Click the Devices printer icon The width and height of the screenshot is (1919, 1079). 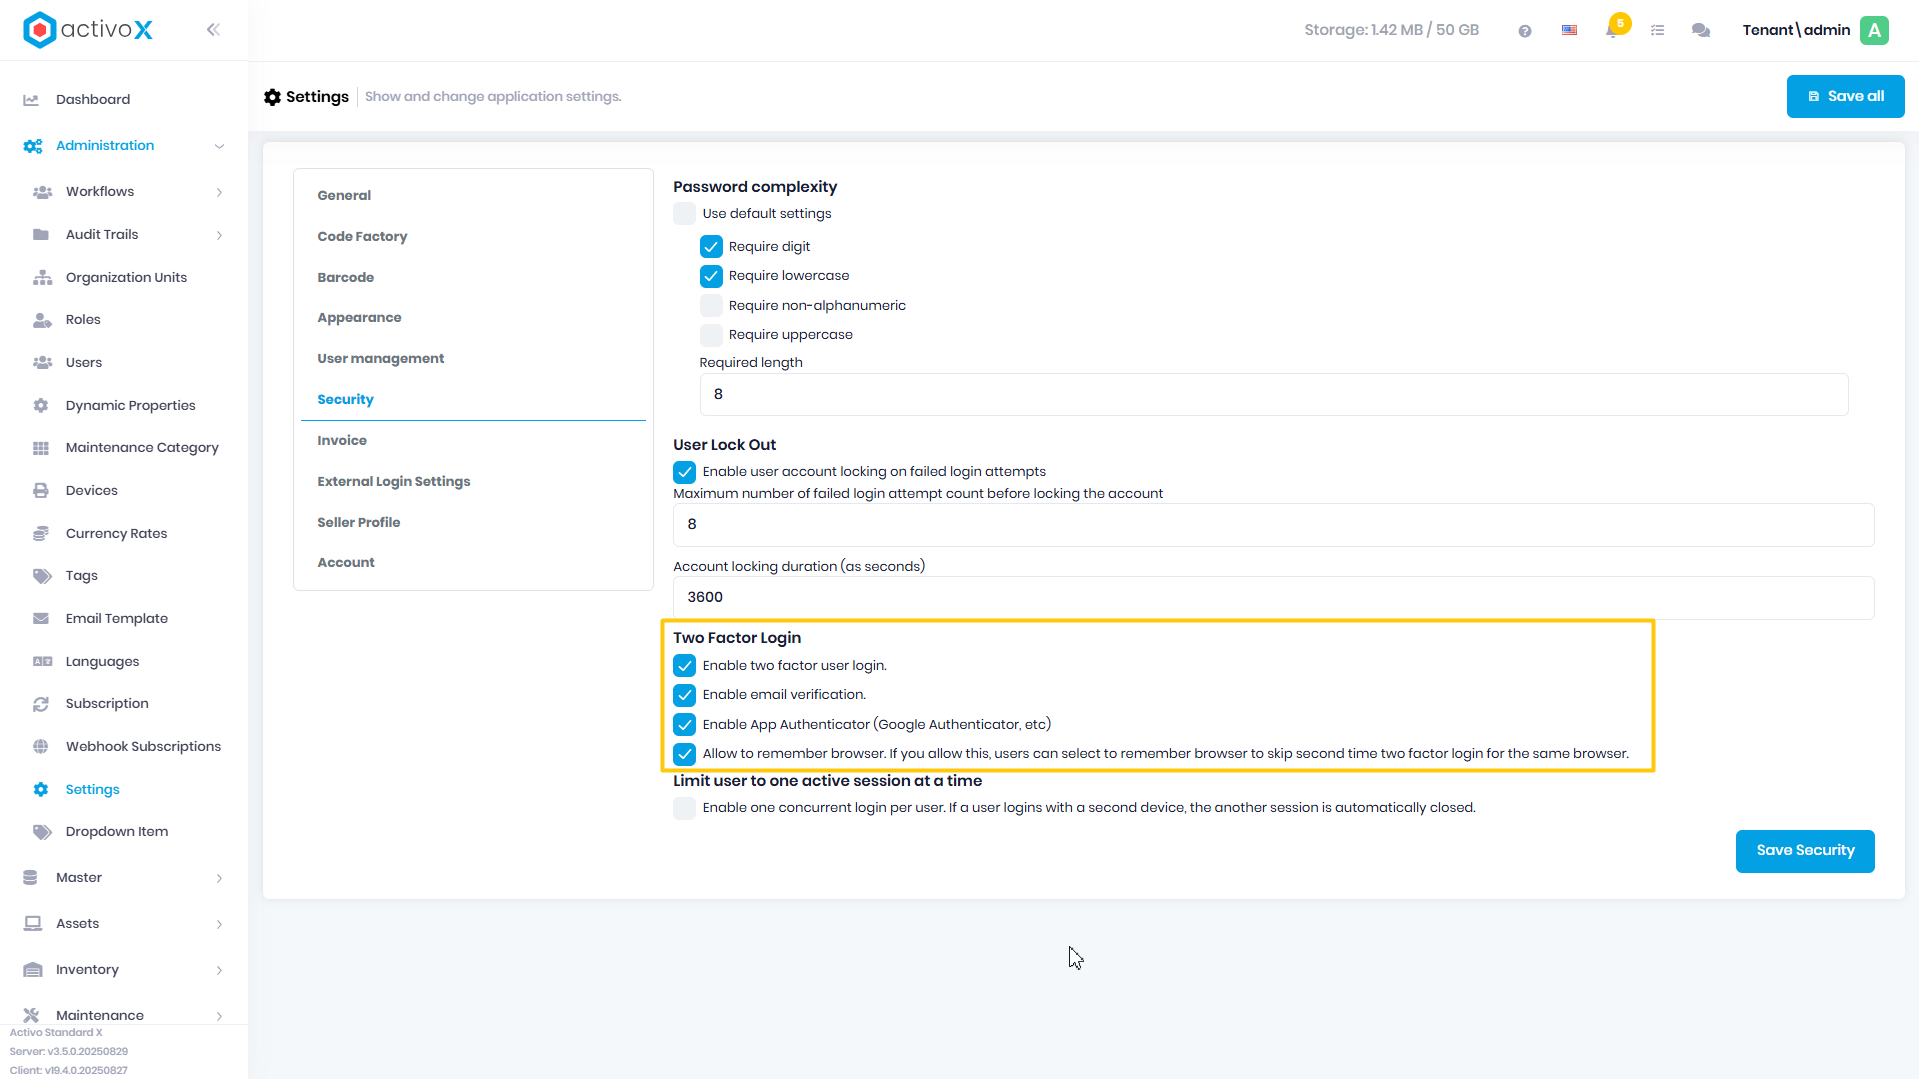pyautogui.click(x=41, y=491)
